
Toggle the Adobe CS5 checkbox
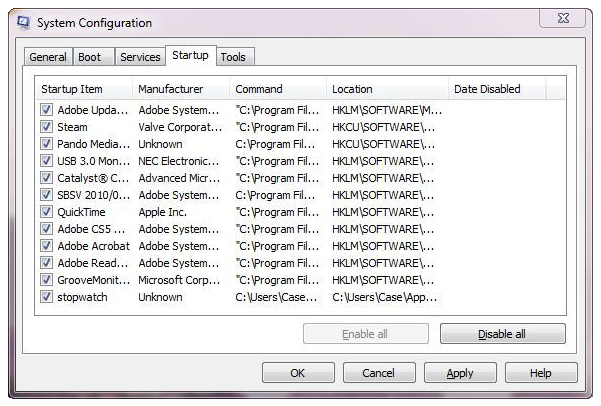click(x=46, y=229)
